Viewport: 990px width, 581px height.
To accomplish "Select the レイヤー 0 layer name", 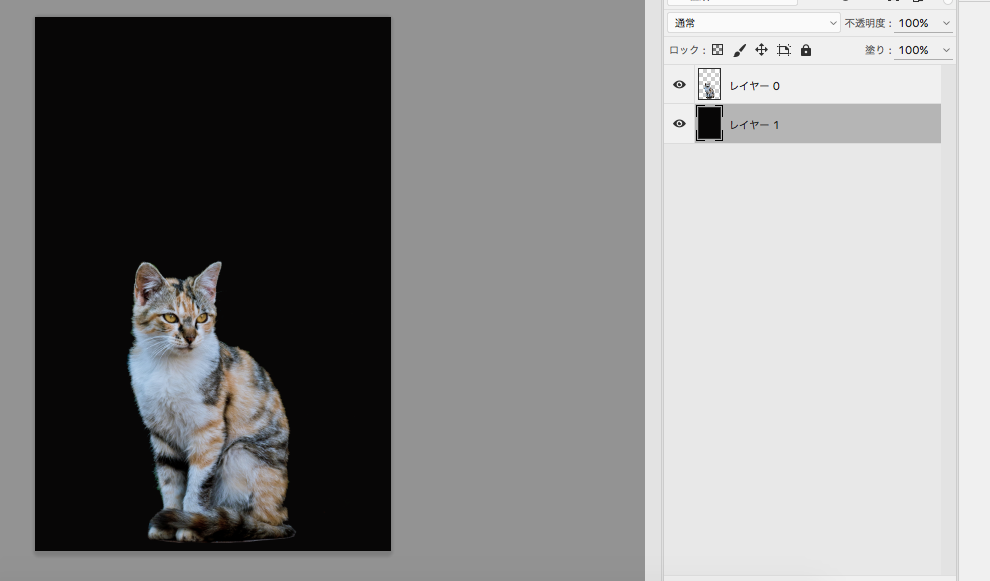I will [754, 86].
